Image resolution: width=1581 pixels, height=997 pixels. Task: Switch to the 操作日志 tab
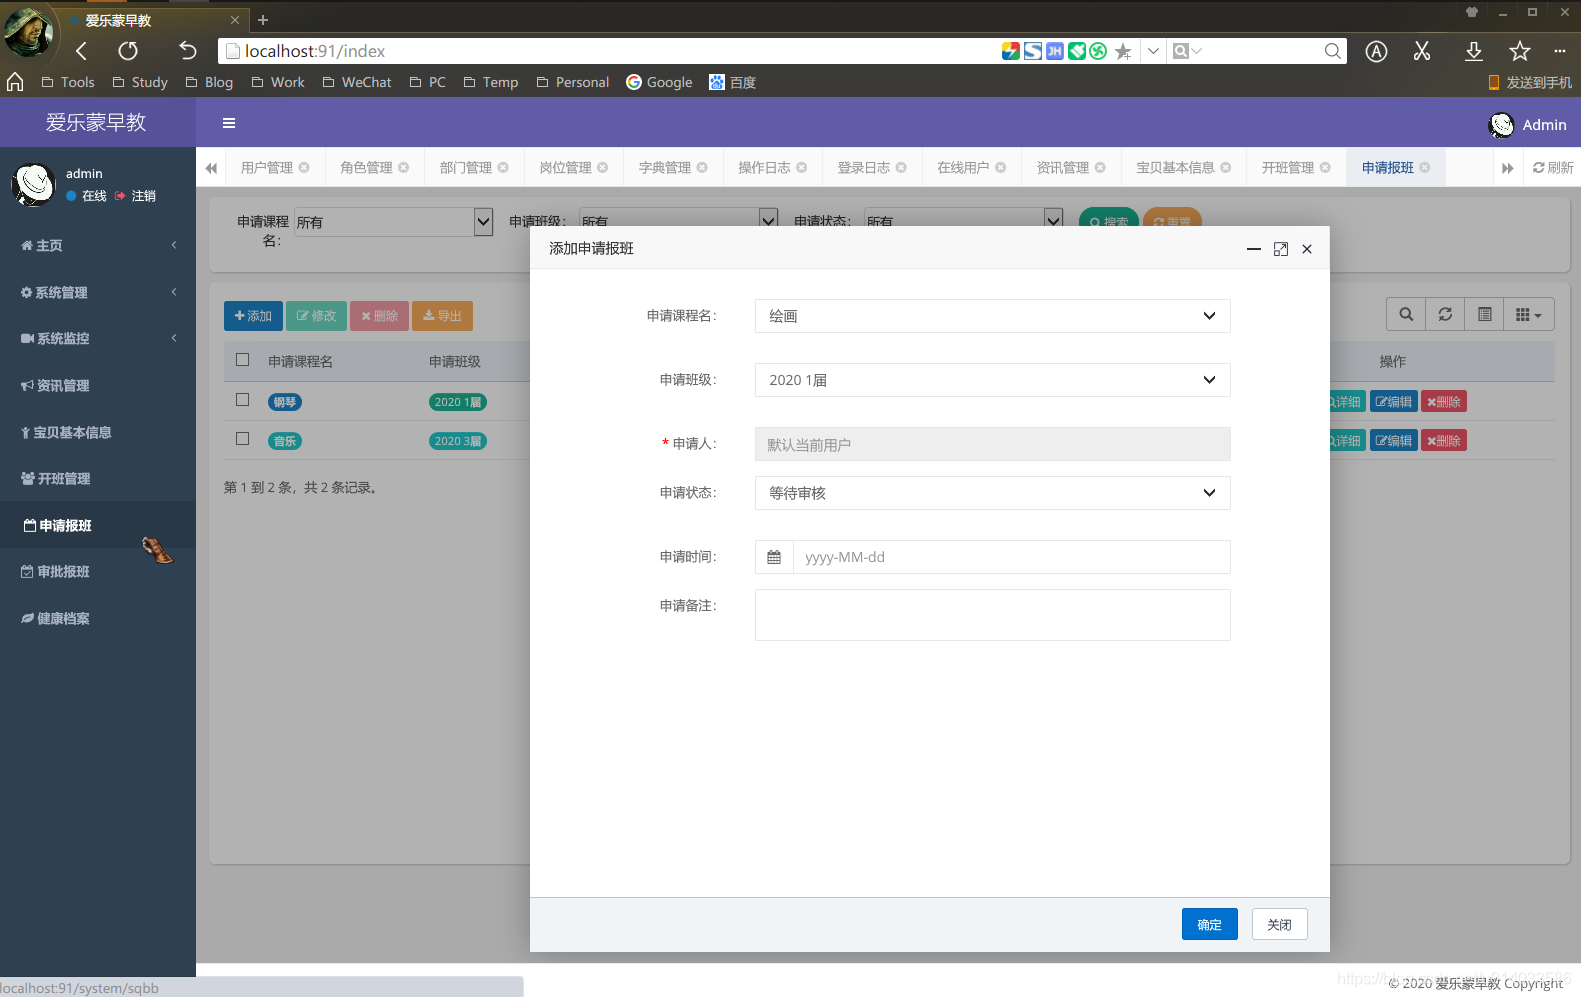[x=764, y=167]
